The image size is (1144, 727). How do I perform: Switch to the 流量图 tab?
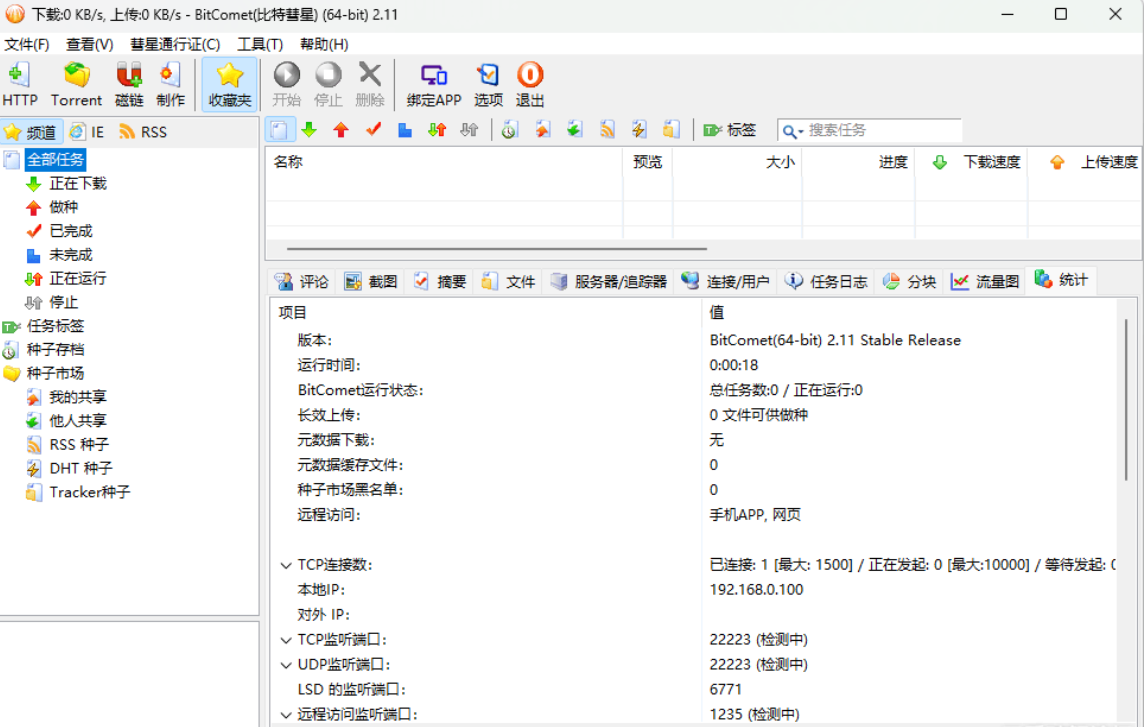(x=985, y=282)
